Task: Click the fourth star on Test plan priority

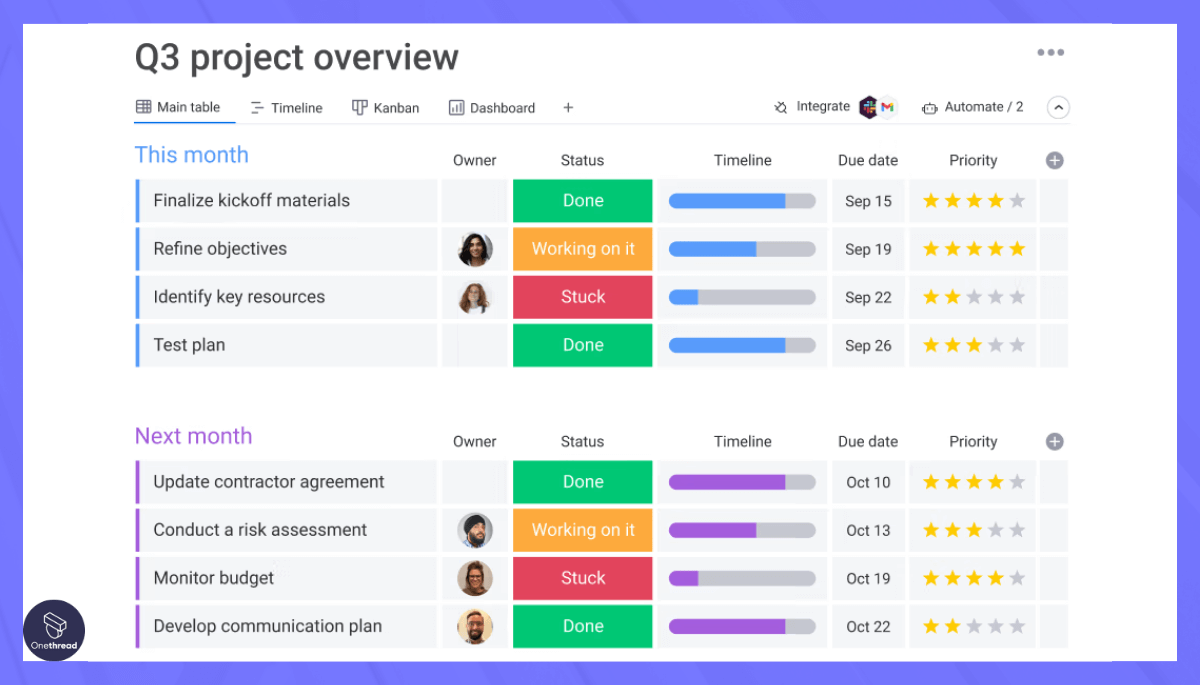Action: coord(994,345)
